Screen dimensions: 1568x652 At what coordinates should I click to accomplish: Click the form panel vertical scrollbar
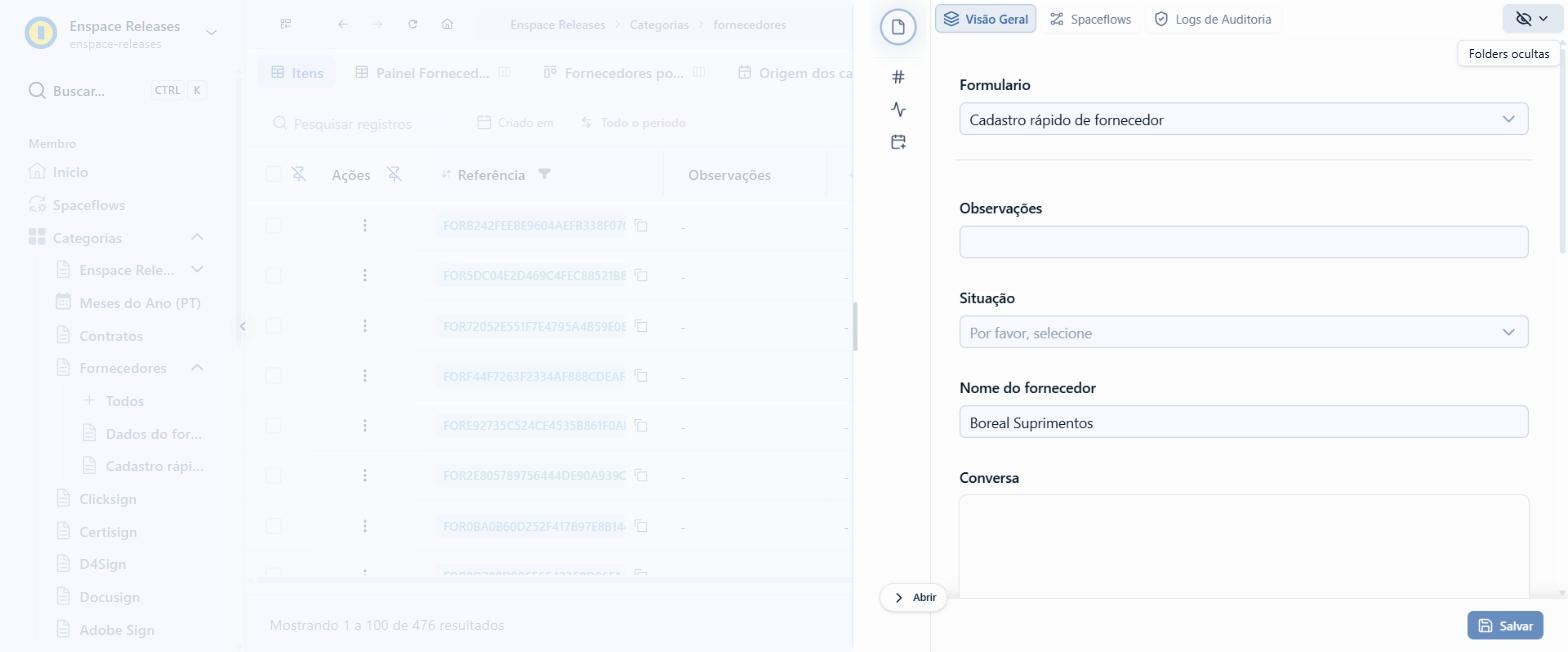pos(1563,150)
